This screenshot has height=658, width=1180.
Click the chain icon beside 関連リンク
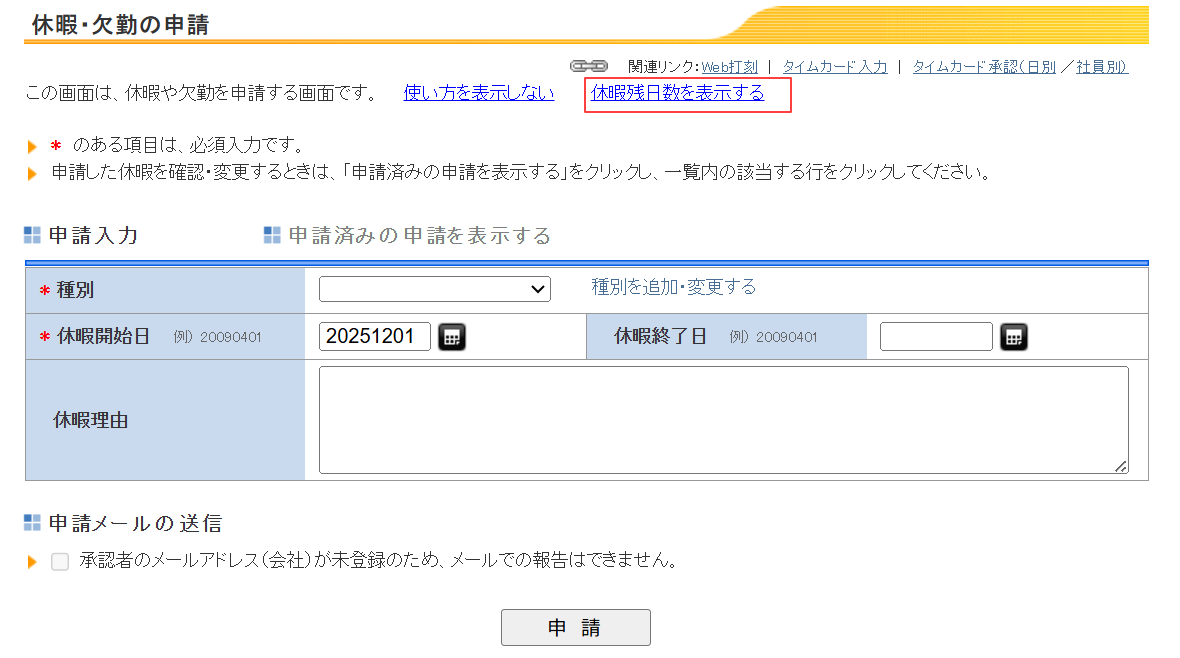click(588, 66)
